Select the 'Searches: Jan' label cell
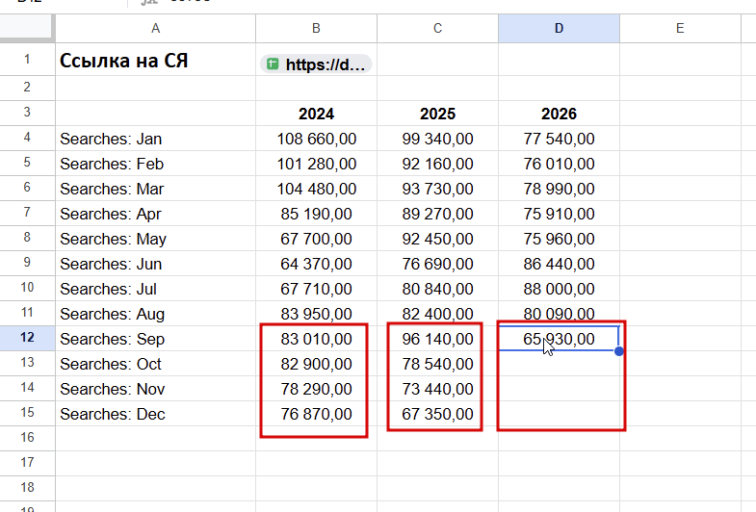756x512 pixels. point(155,138)
